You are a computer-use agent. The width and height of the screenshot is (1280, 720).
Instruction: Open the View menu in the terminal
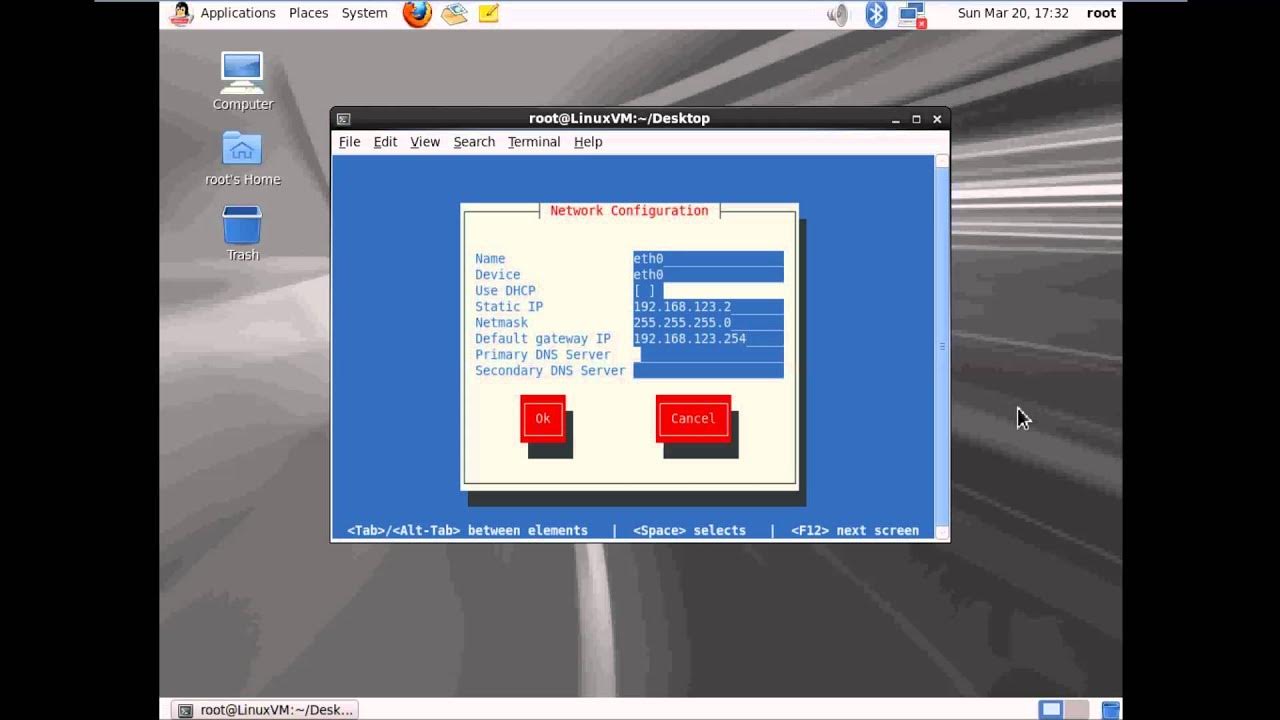425,142
